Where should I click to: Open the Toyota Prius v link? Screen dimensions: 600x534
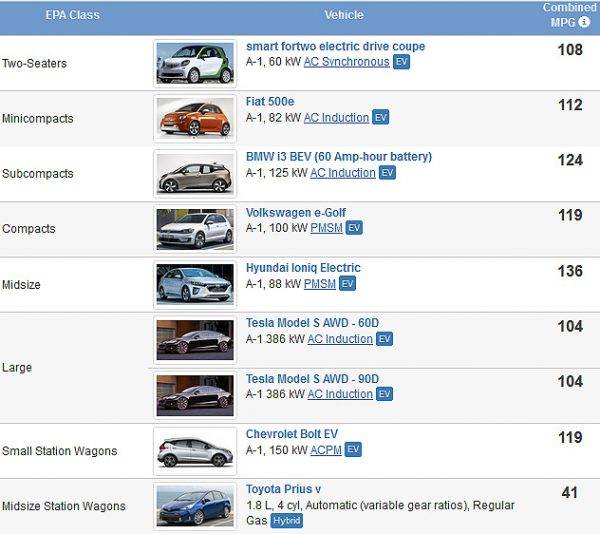click(283, 489)
